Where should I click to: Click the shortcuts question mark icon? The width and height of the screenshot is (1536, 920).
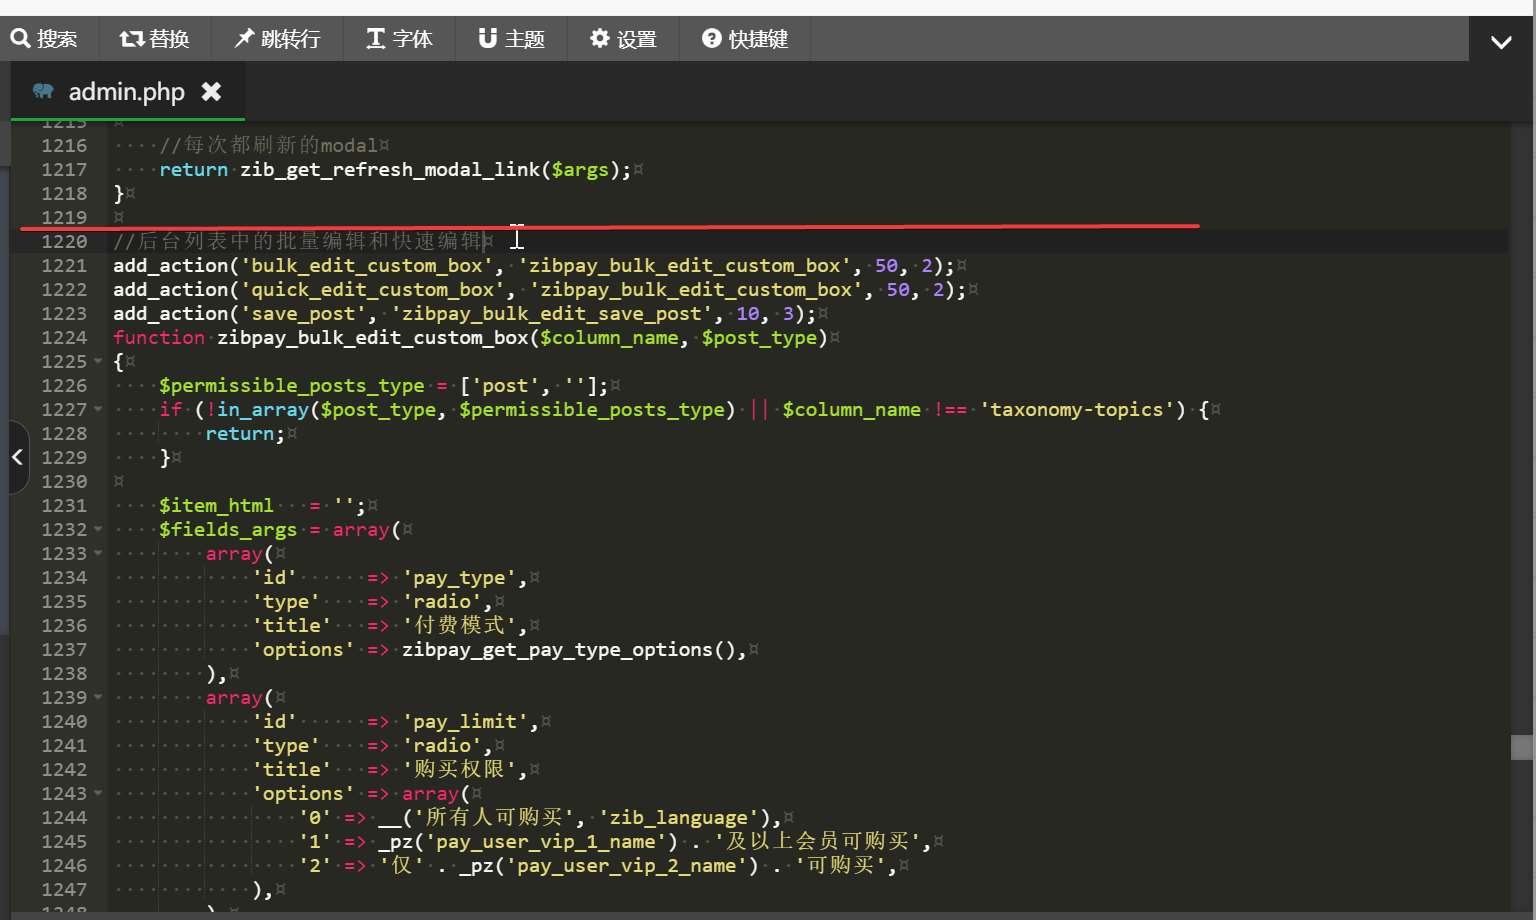click(x=712, y=39)
